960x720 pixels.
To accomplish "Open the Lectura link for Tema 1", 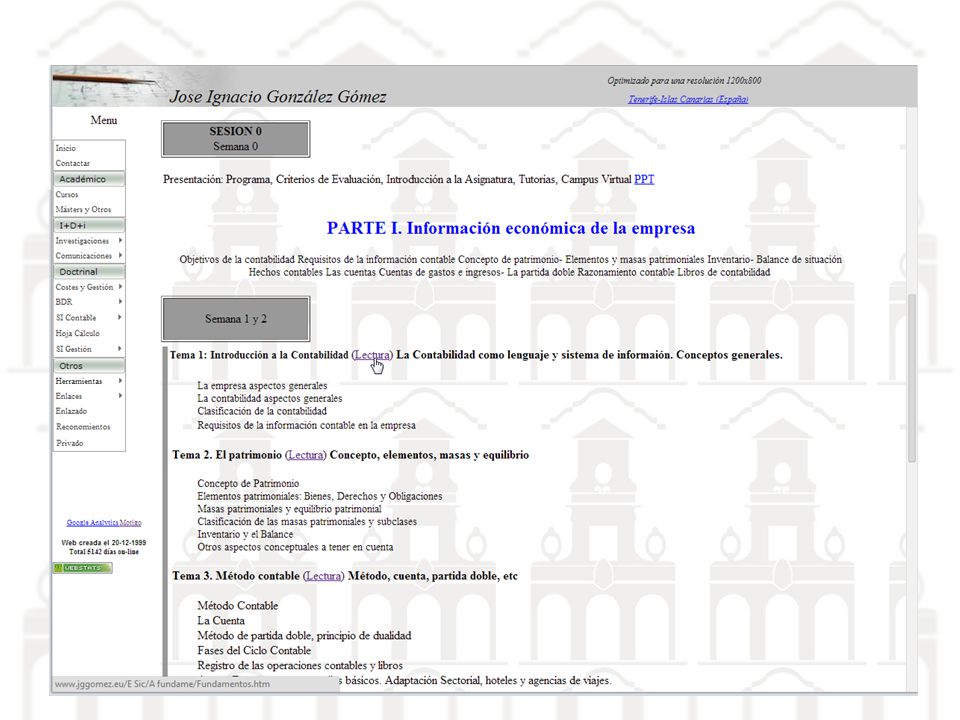I will pos(372,355).
